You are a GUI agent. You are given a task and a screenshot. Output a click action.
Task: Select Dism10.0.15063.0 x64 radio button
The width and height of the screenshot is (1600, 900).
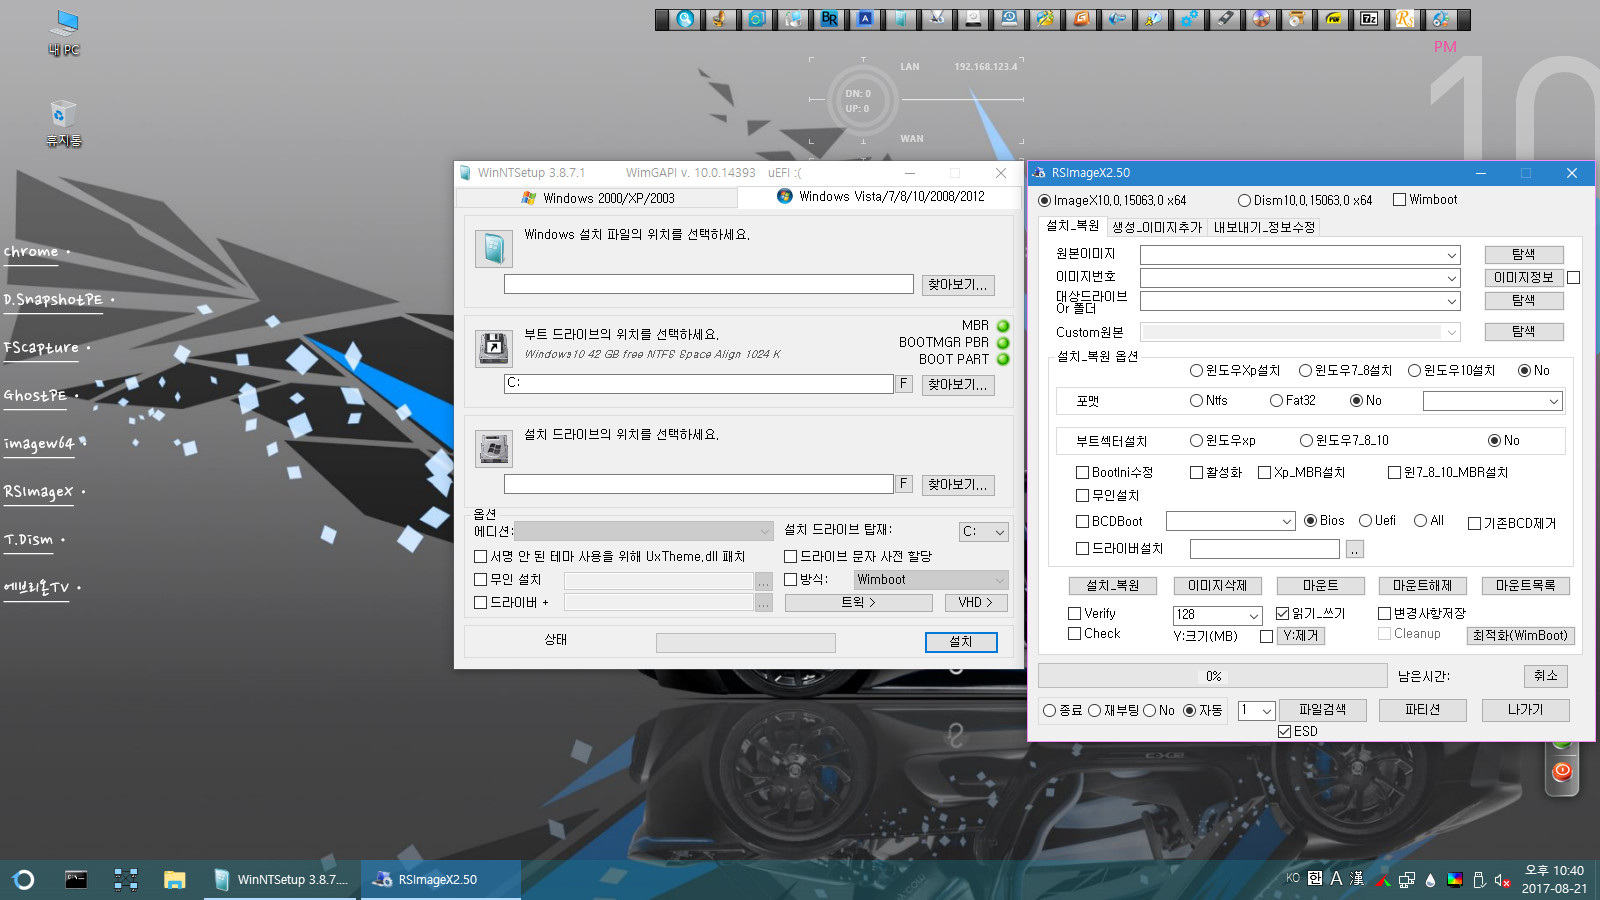(x=1244, y=200)
